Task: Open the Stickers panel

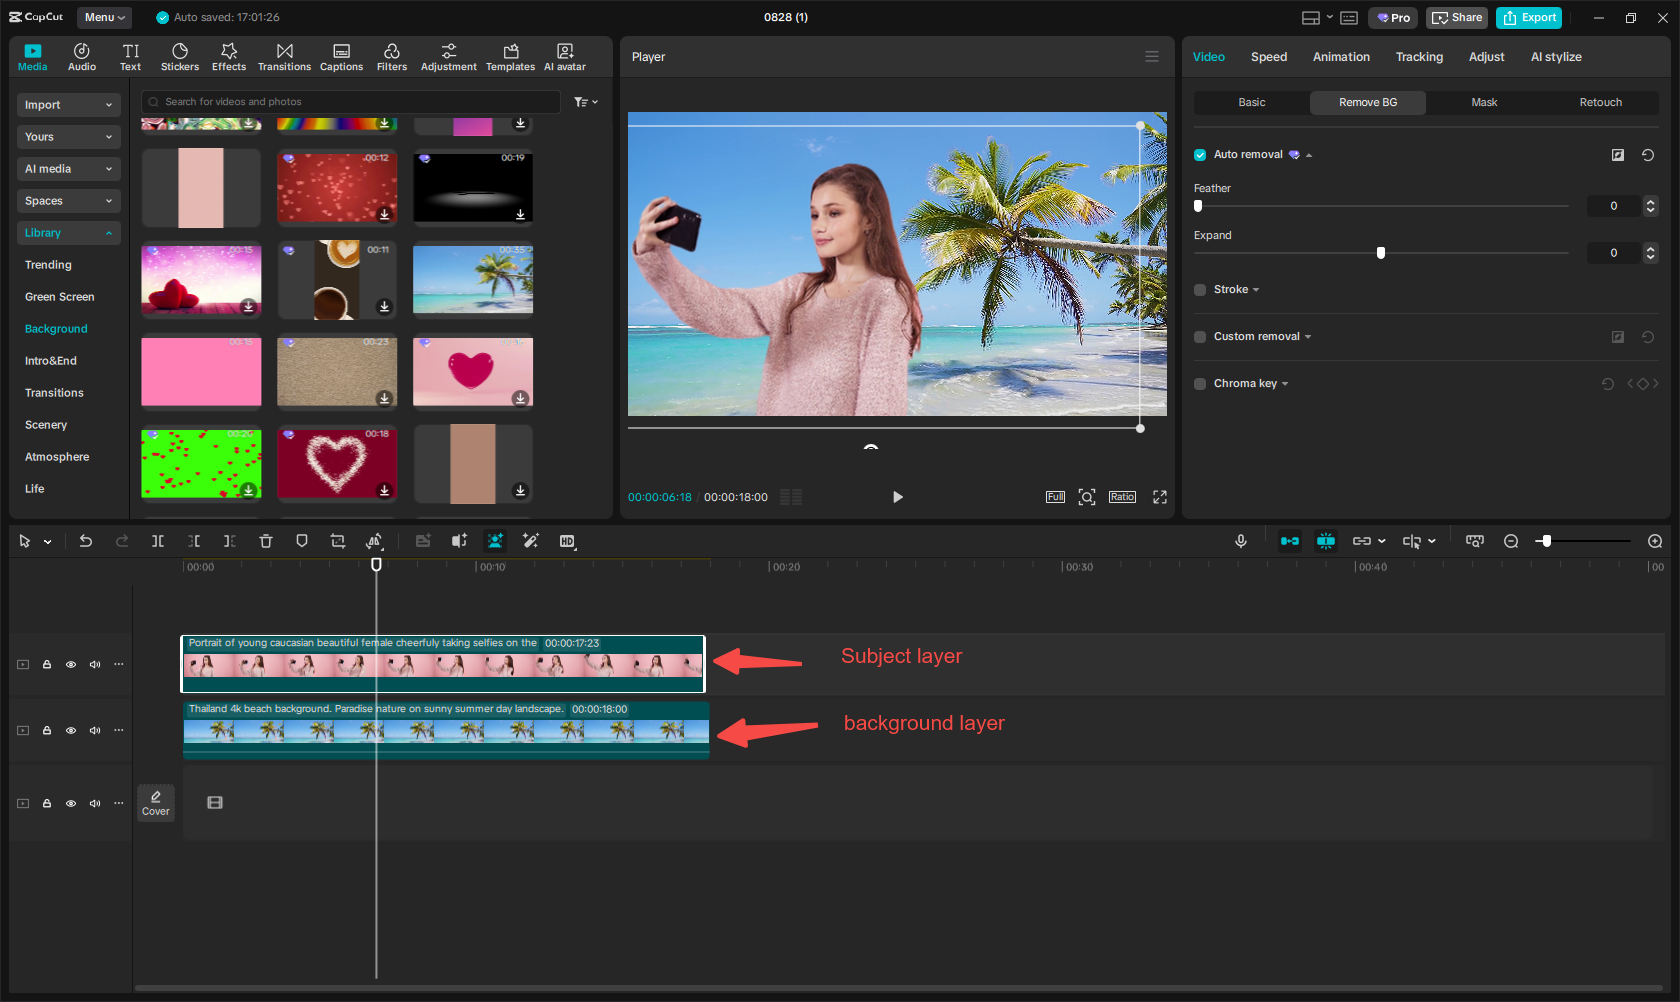Action: 180,57
